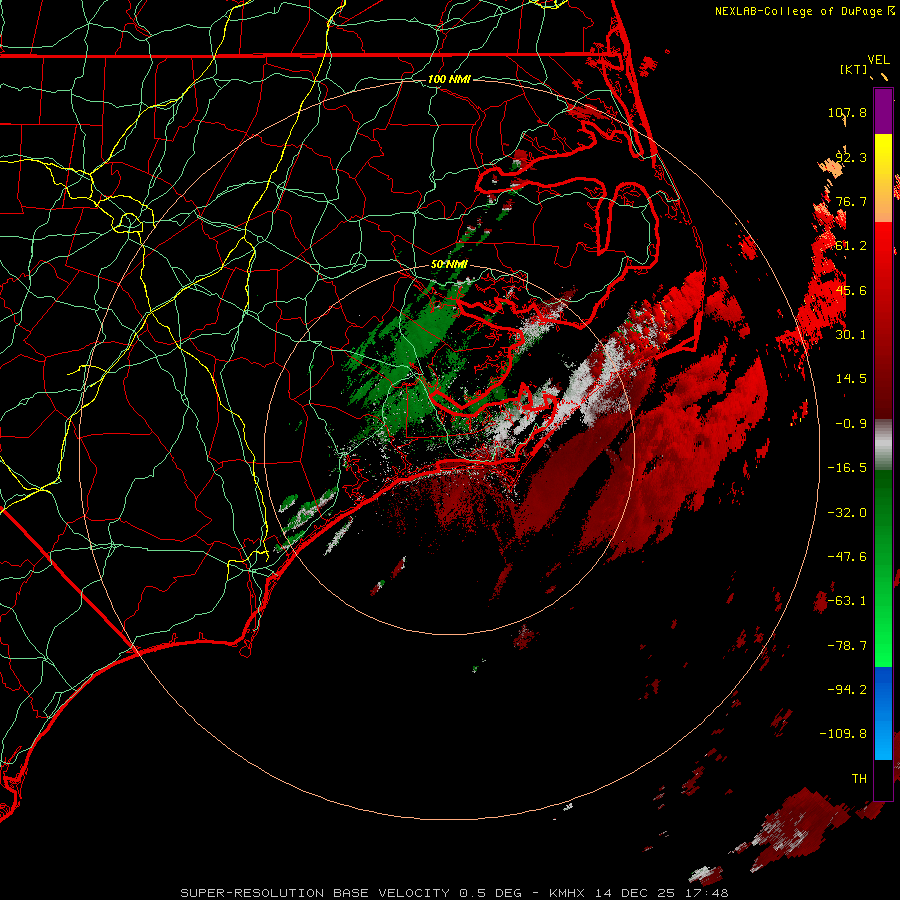
Task: Pick the blue segment of the color bar
Action: pyautogui.click(x=883, y=713)
